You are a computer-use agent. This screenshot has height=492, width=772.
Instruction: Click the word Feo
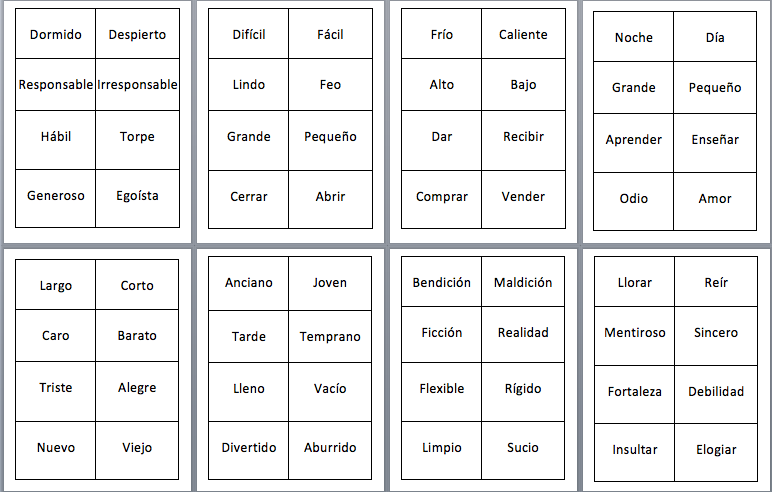pos(330,85)
